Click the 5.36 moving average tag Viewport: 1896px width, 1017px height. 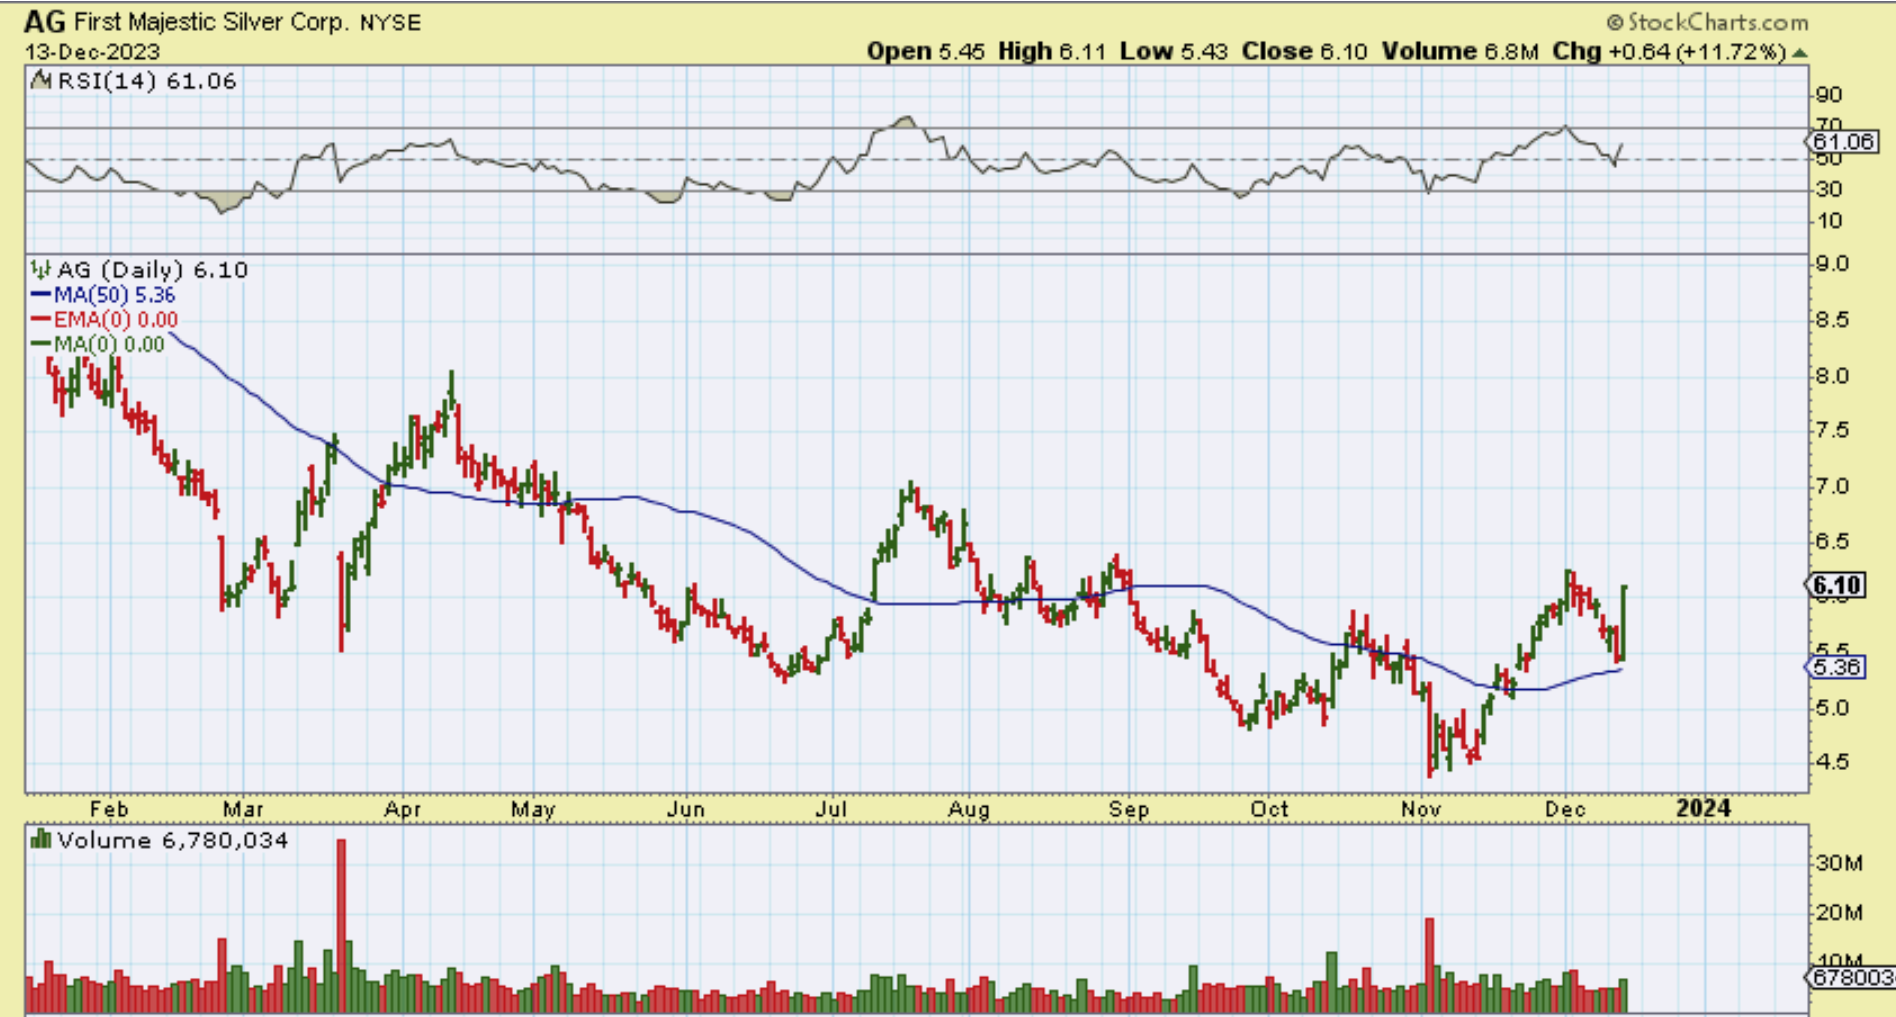click(x=1836, y=666)
